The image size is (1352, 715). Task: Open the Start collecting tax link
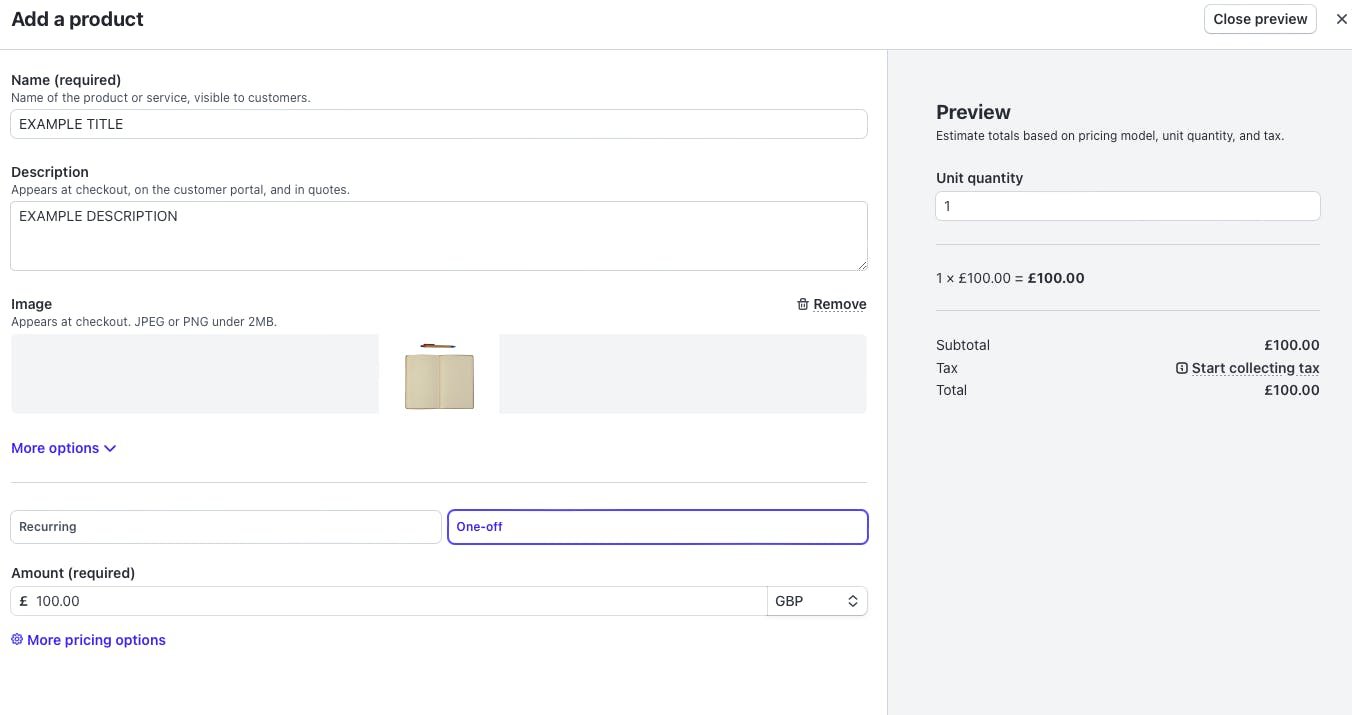[x=1256, y=368]
